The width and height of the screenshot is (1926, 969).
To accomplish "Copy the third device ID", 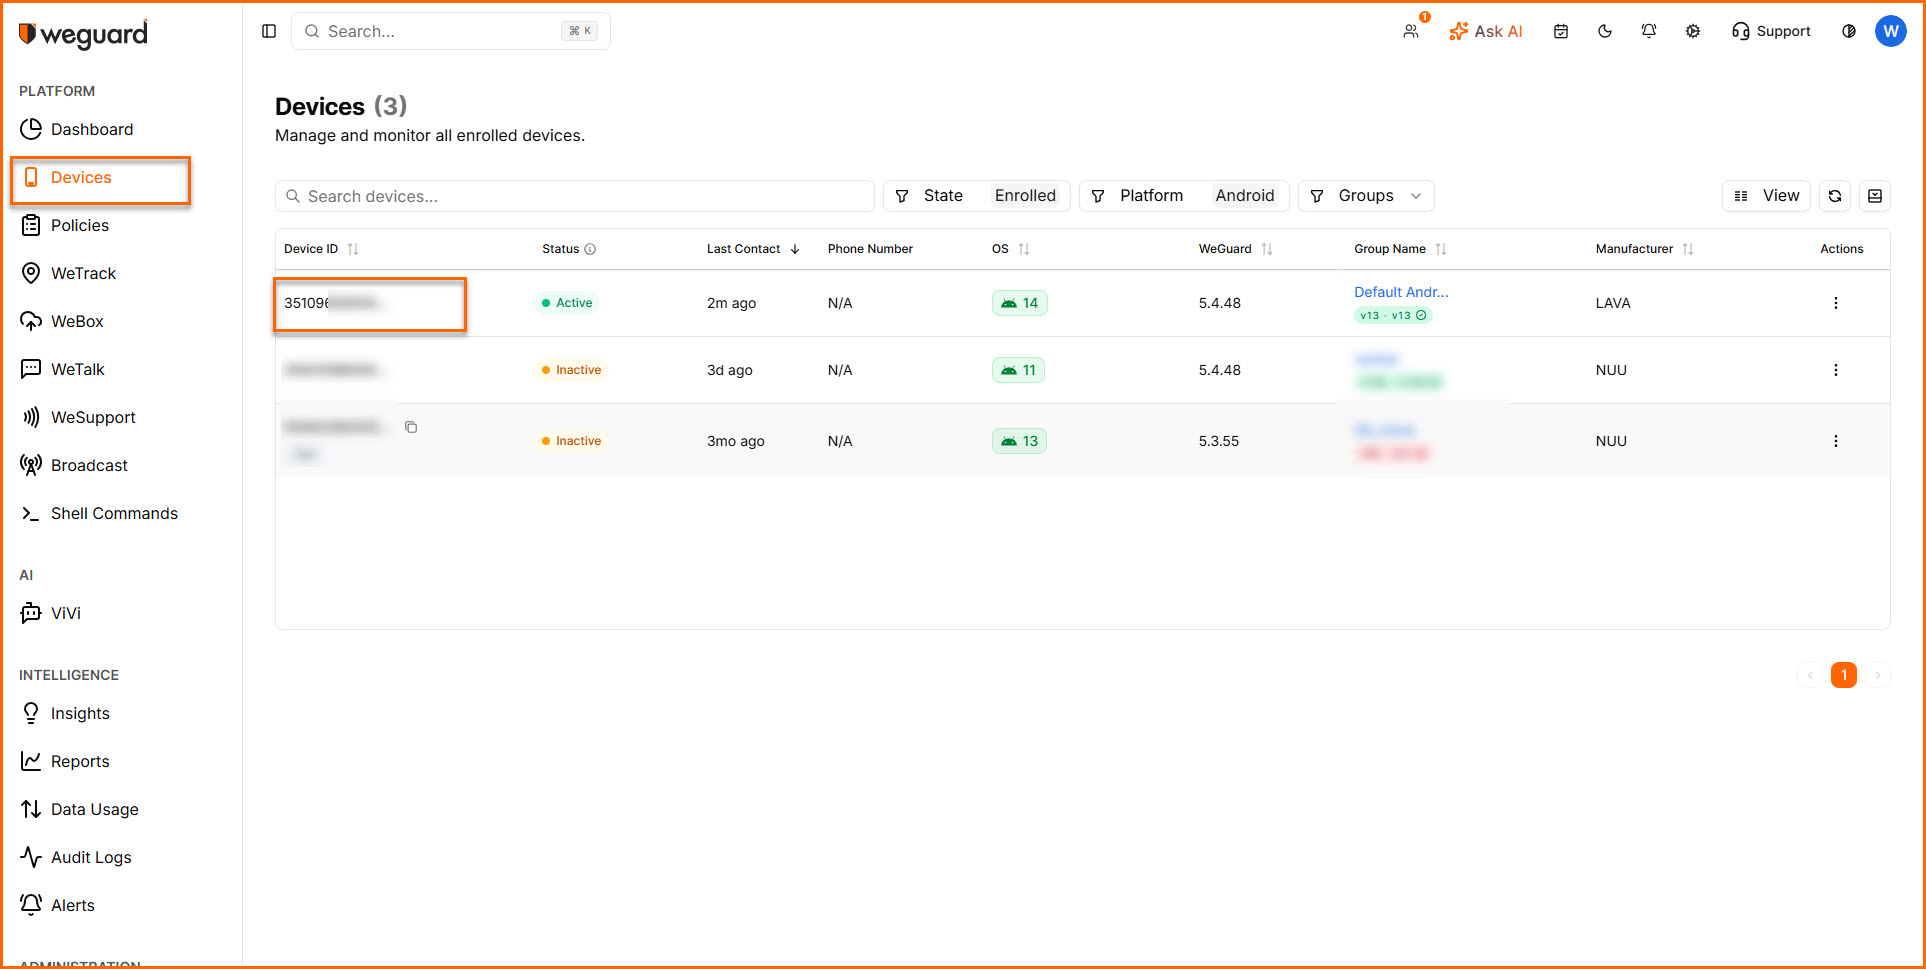I will coord(411,427).
